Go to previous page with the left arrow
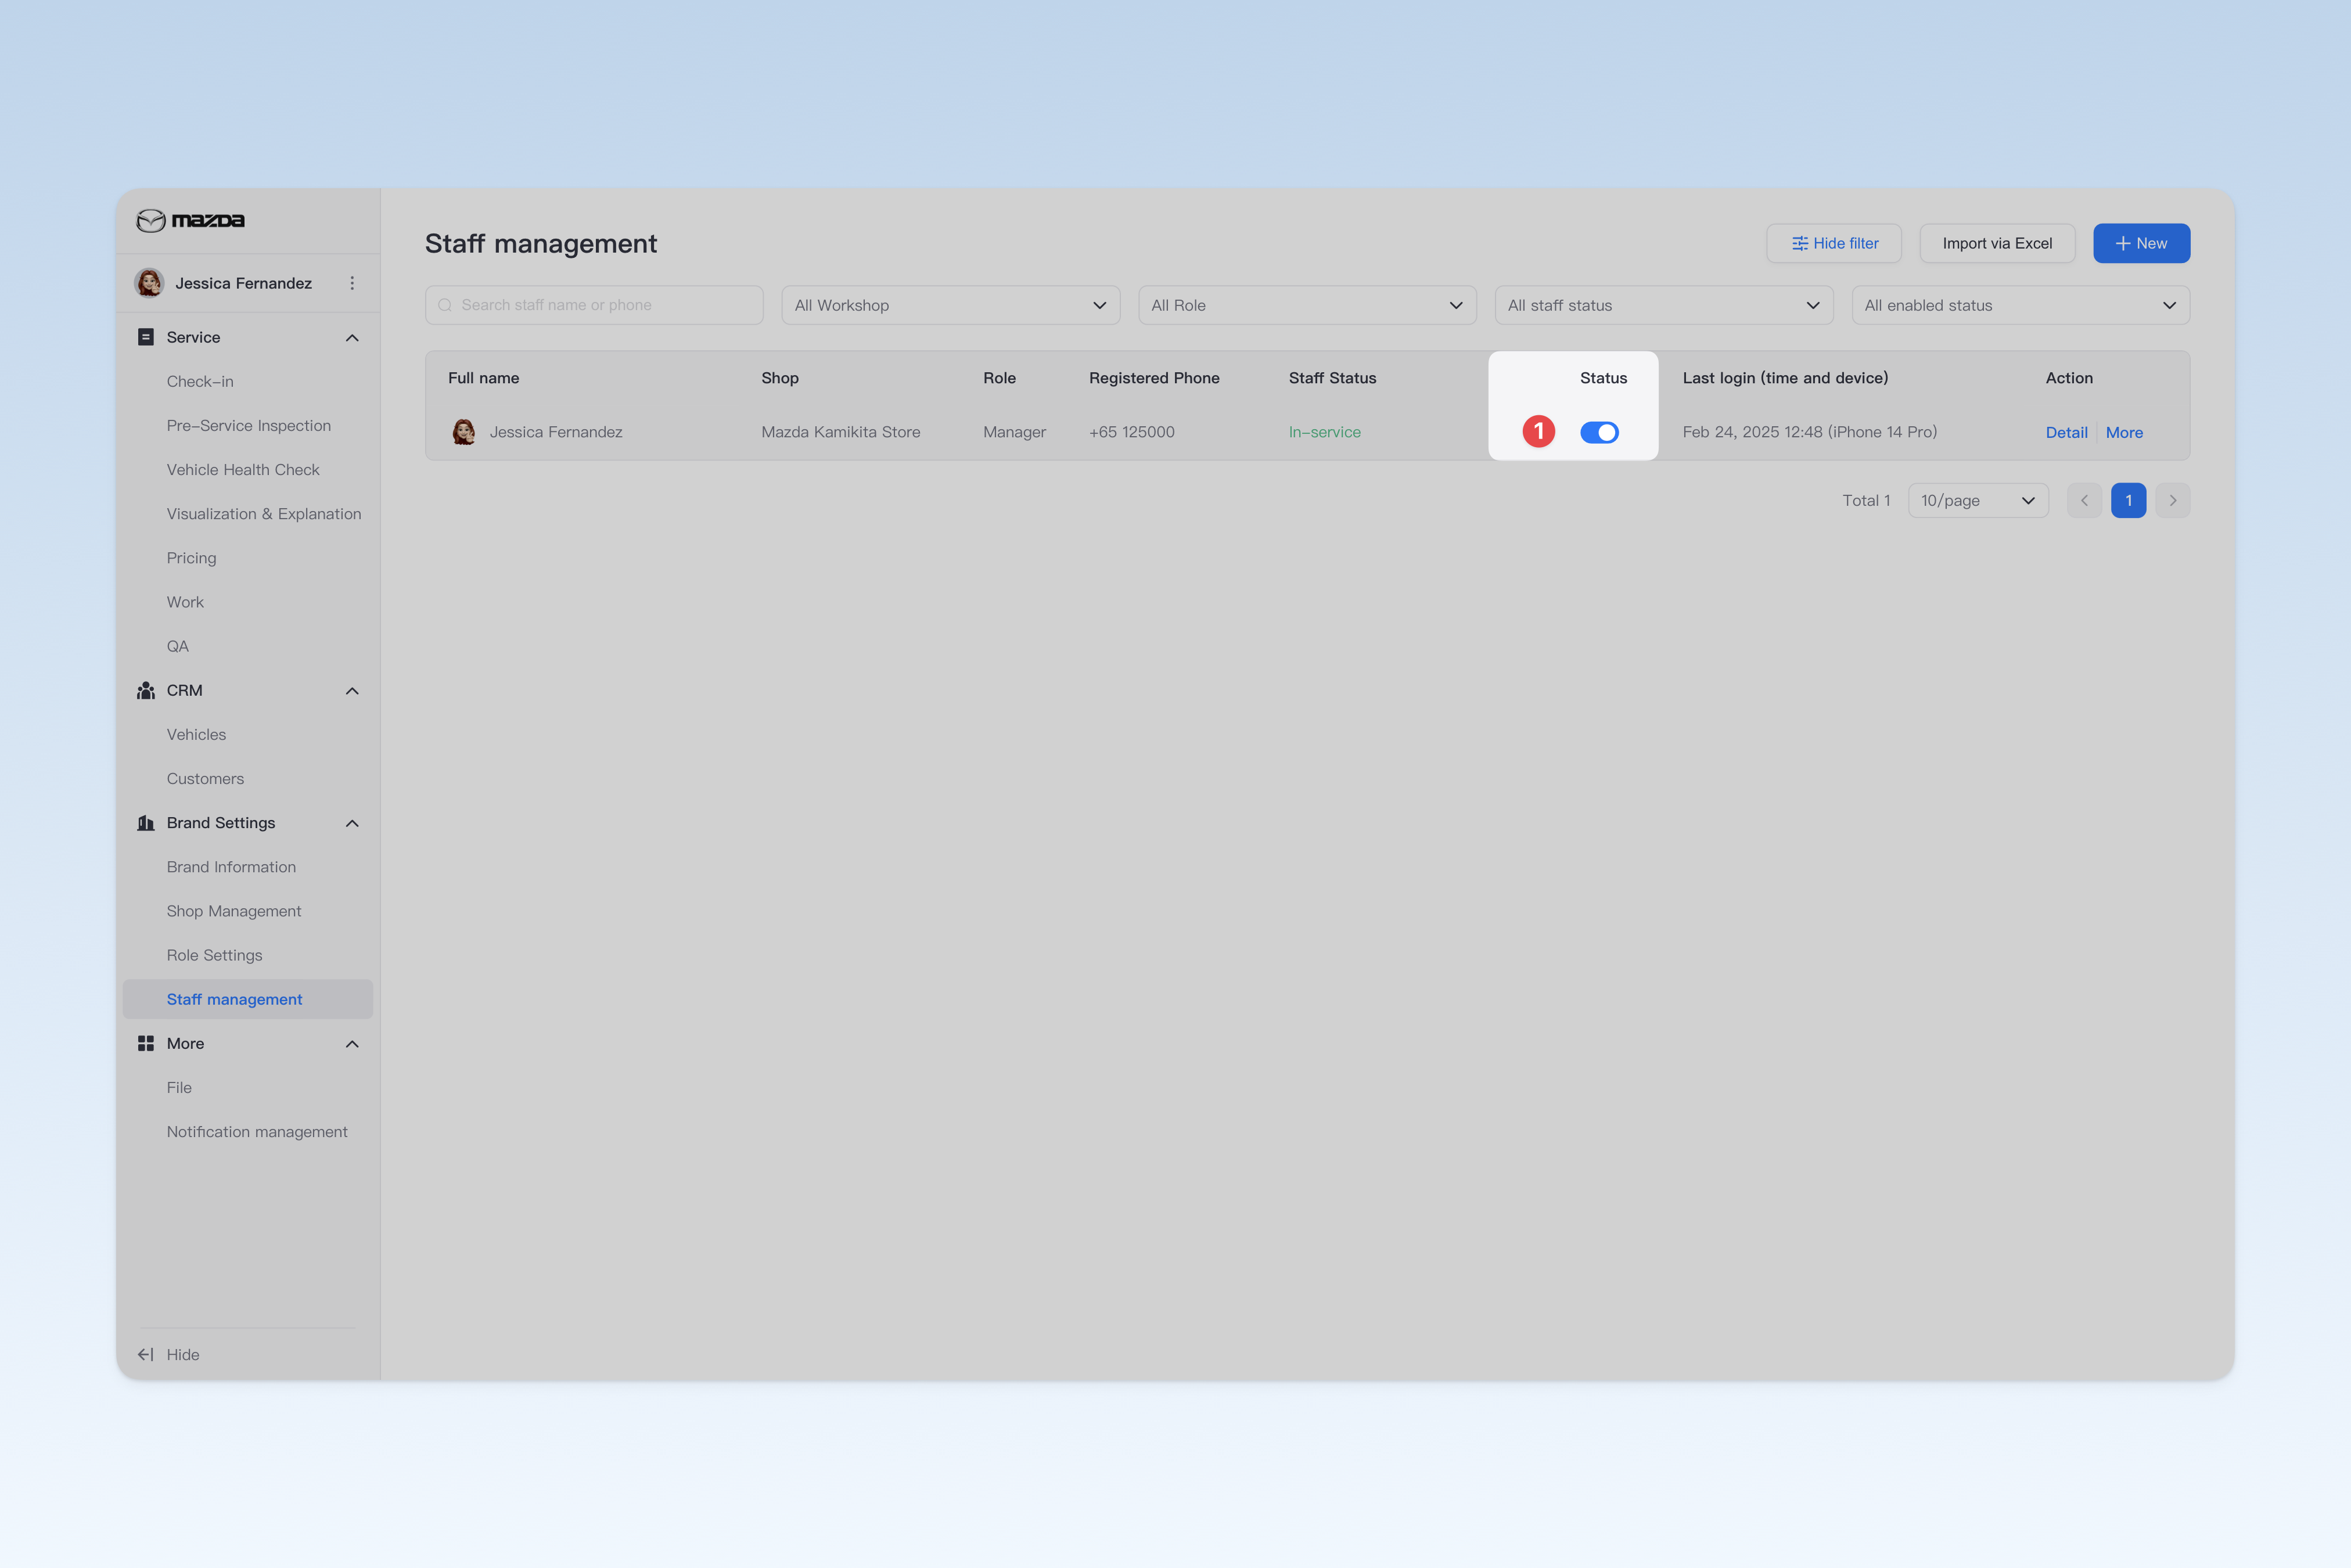This screenshot has width=2351, height=1568. pos(2084,500)
